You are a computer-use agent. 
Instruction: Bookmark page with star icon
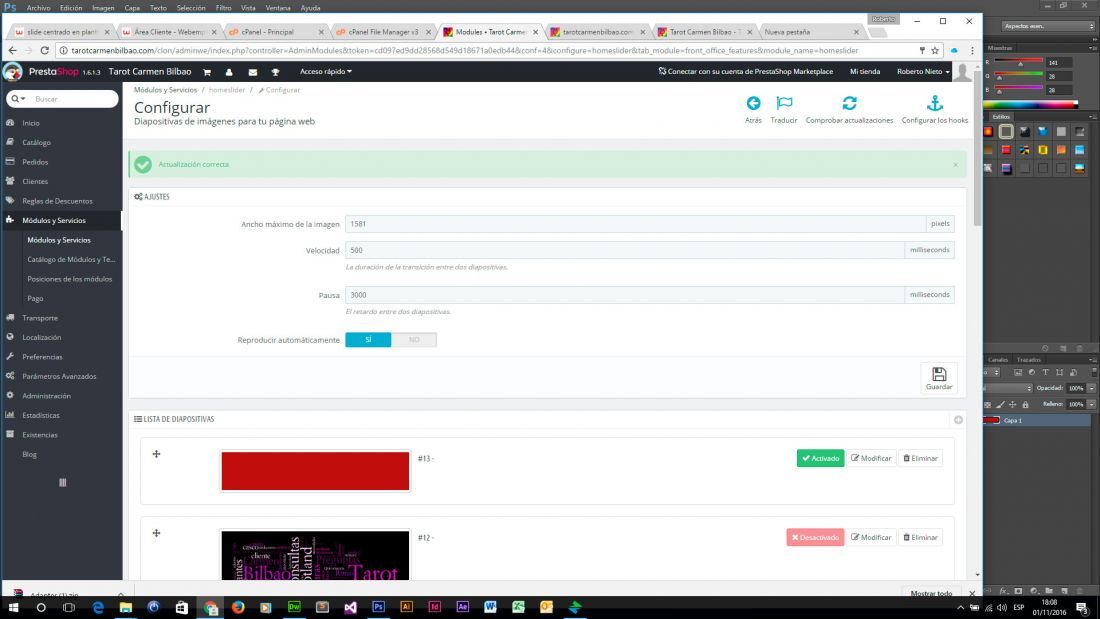coord(935,51)
